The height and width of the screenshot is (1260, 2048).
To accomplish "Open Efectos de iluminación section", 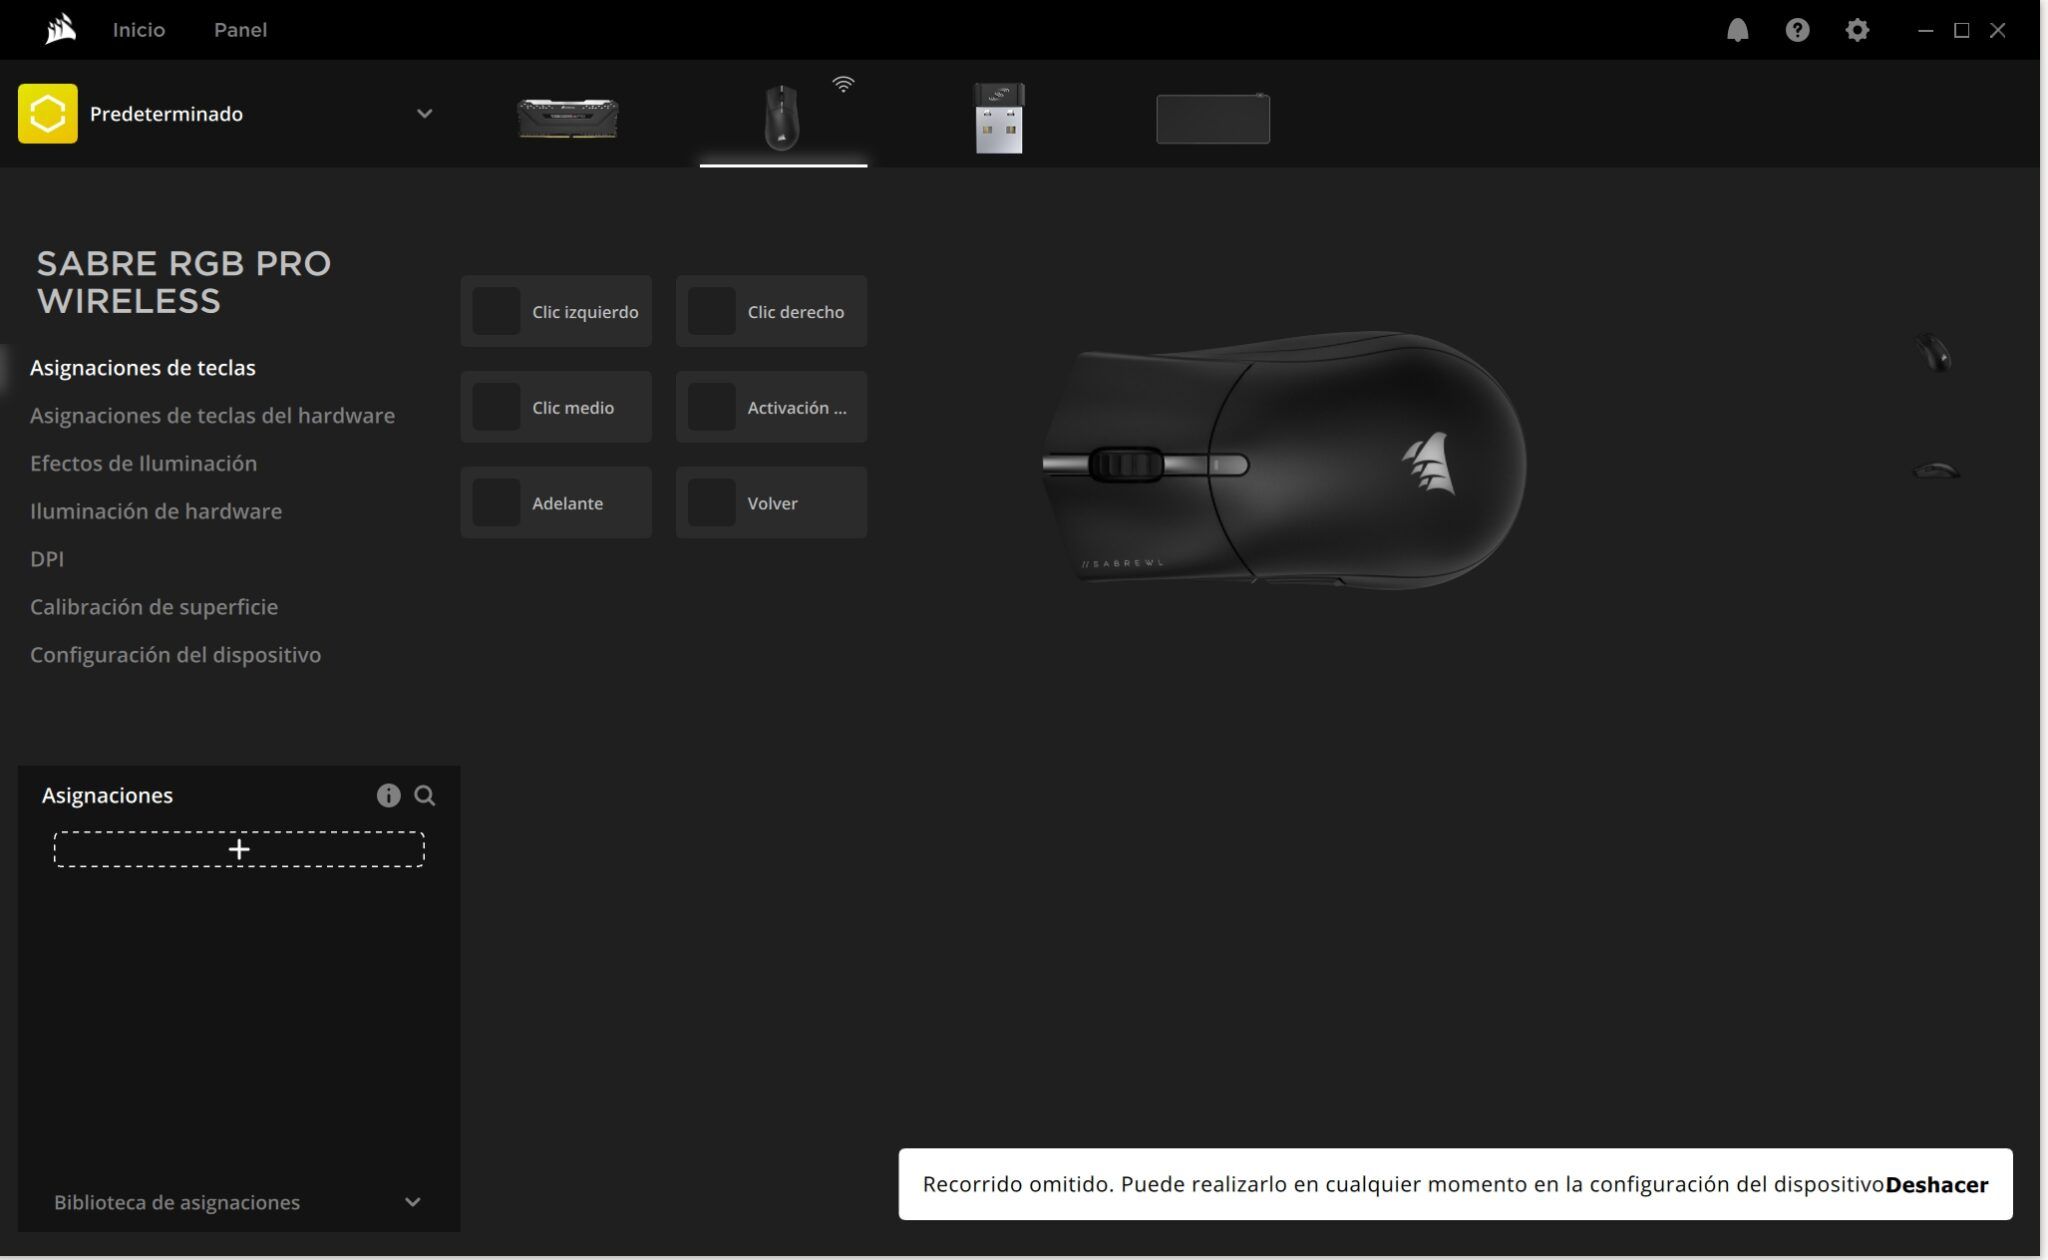I will coord(143,464).
